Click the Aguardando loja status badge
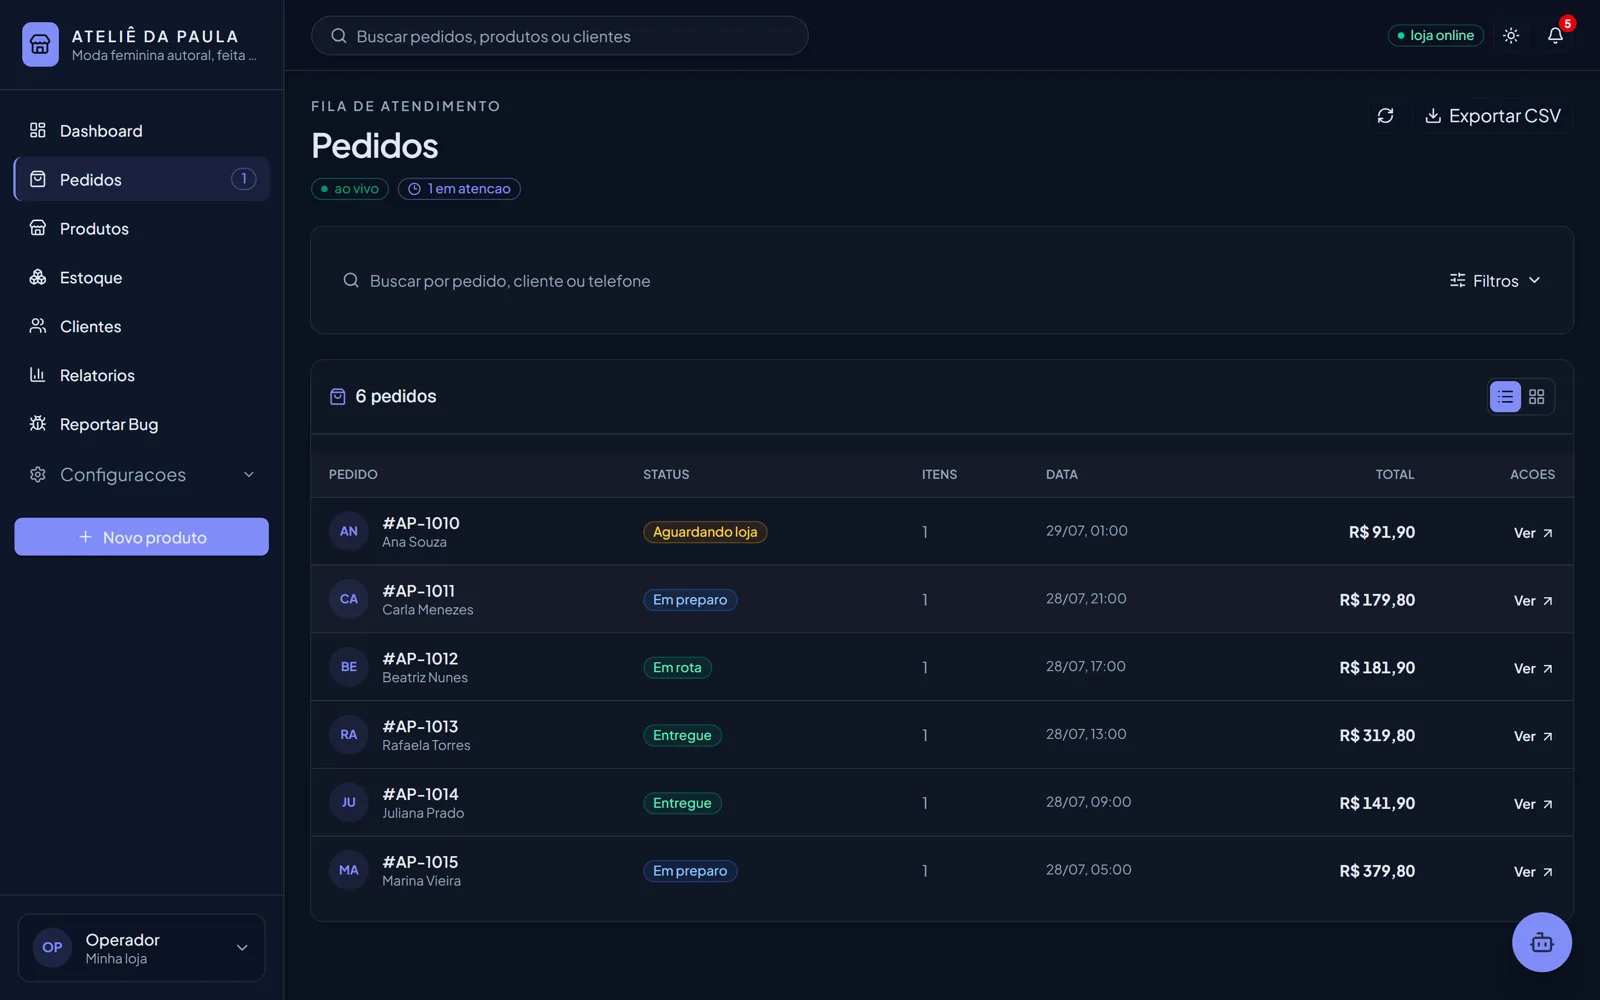Image resolution: width=1600 pixels, height=1000 pixels. (705, 532)
